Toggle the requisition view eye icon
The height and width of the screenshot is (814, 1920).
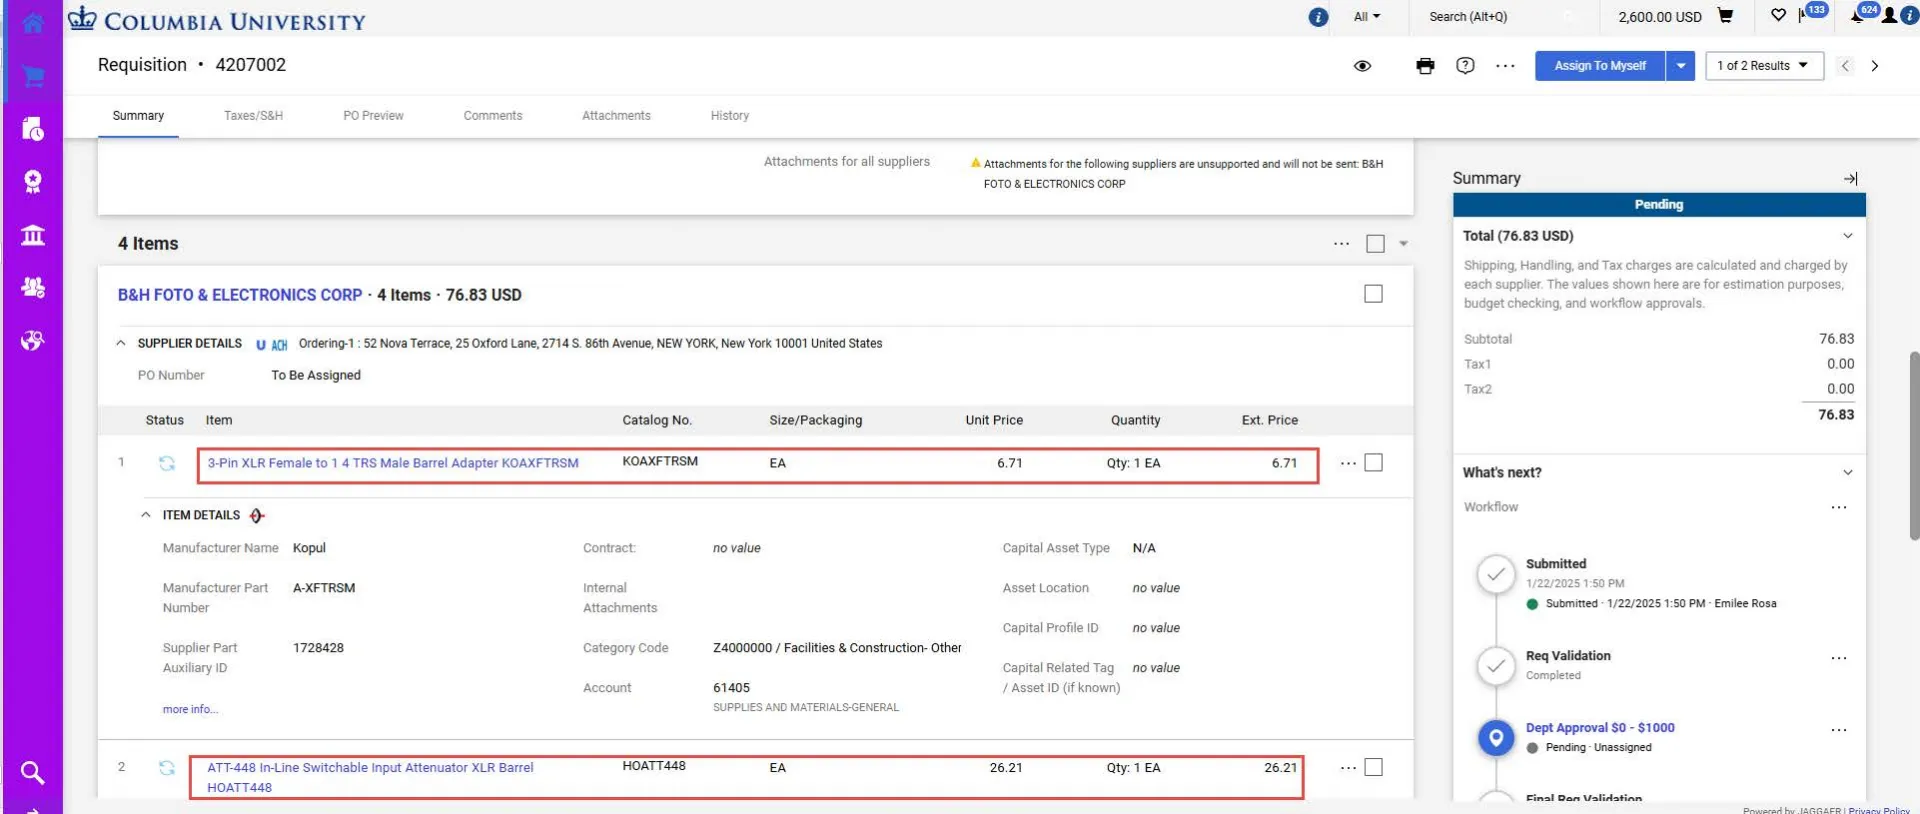coord(1362,66)
